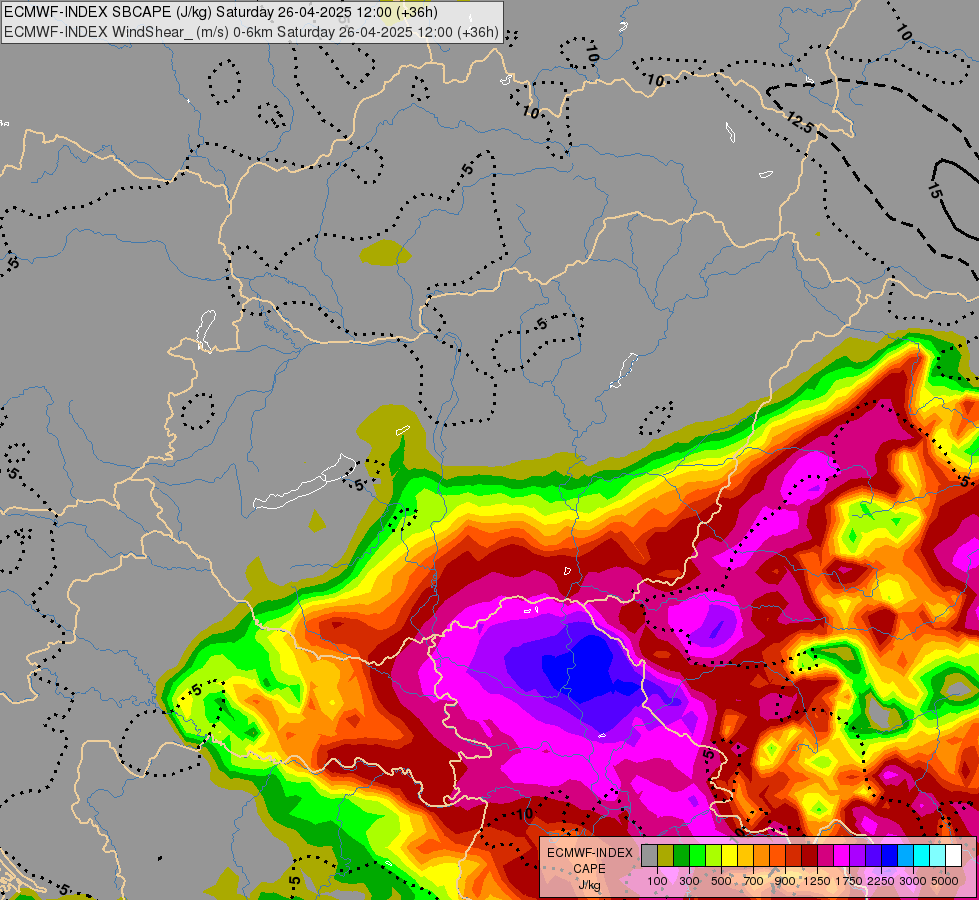Click the legend value 3000
The height and width of the screenshot is (900, 979).
point(913,881)
